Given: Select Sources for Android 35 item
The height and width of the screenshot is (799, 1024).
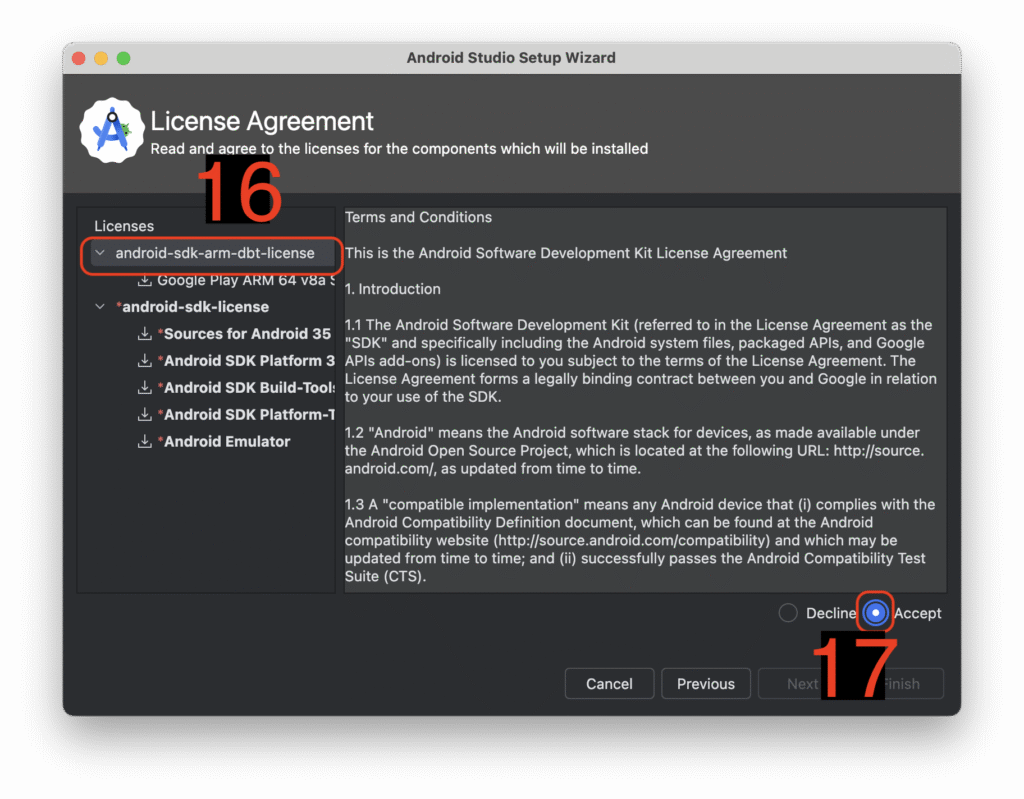Looking at the screenshot, I should tap(244, 334).
